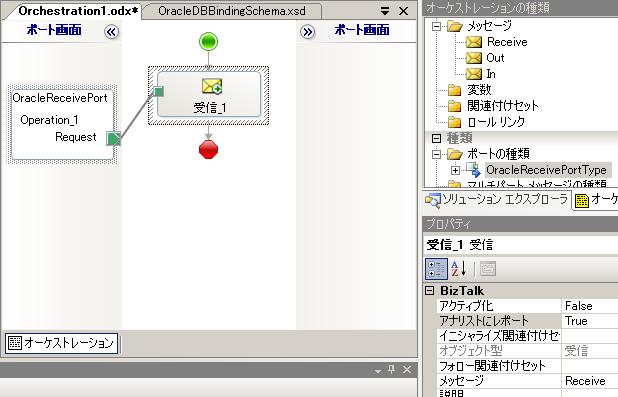Collapse the ポートの種類 folder
The image size is (618, 397).
436,154
